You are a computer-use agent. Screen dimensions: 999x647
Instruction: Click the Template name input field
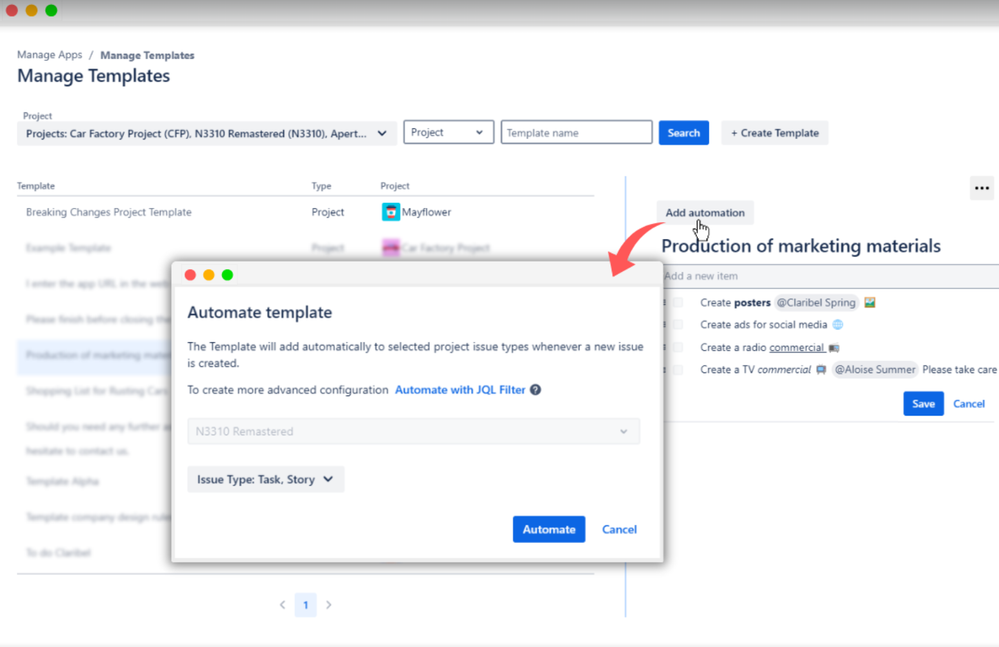tap(576, 132)
